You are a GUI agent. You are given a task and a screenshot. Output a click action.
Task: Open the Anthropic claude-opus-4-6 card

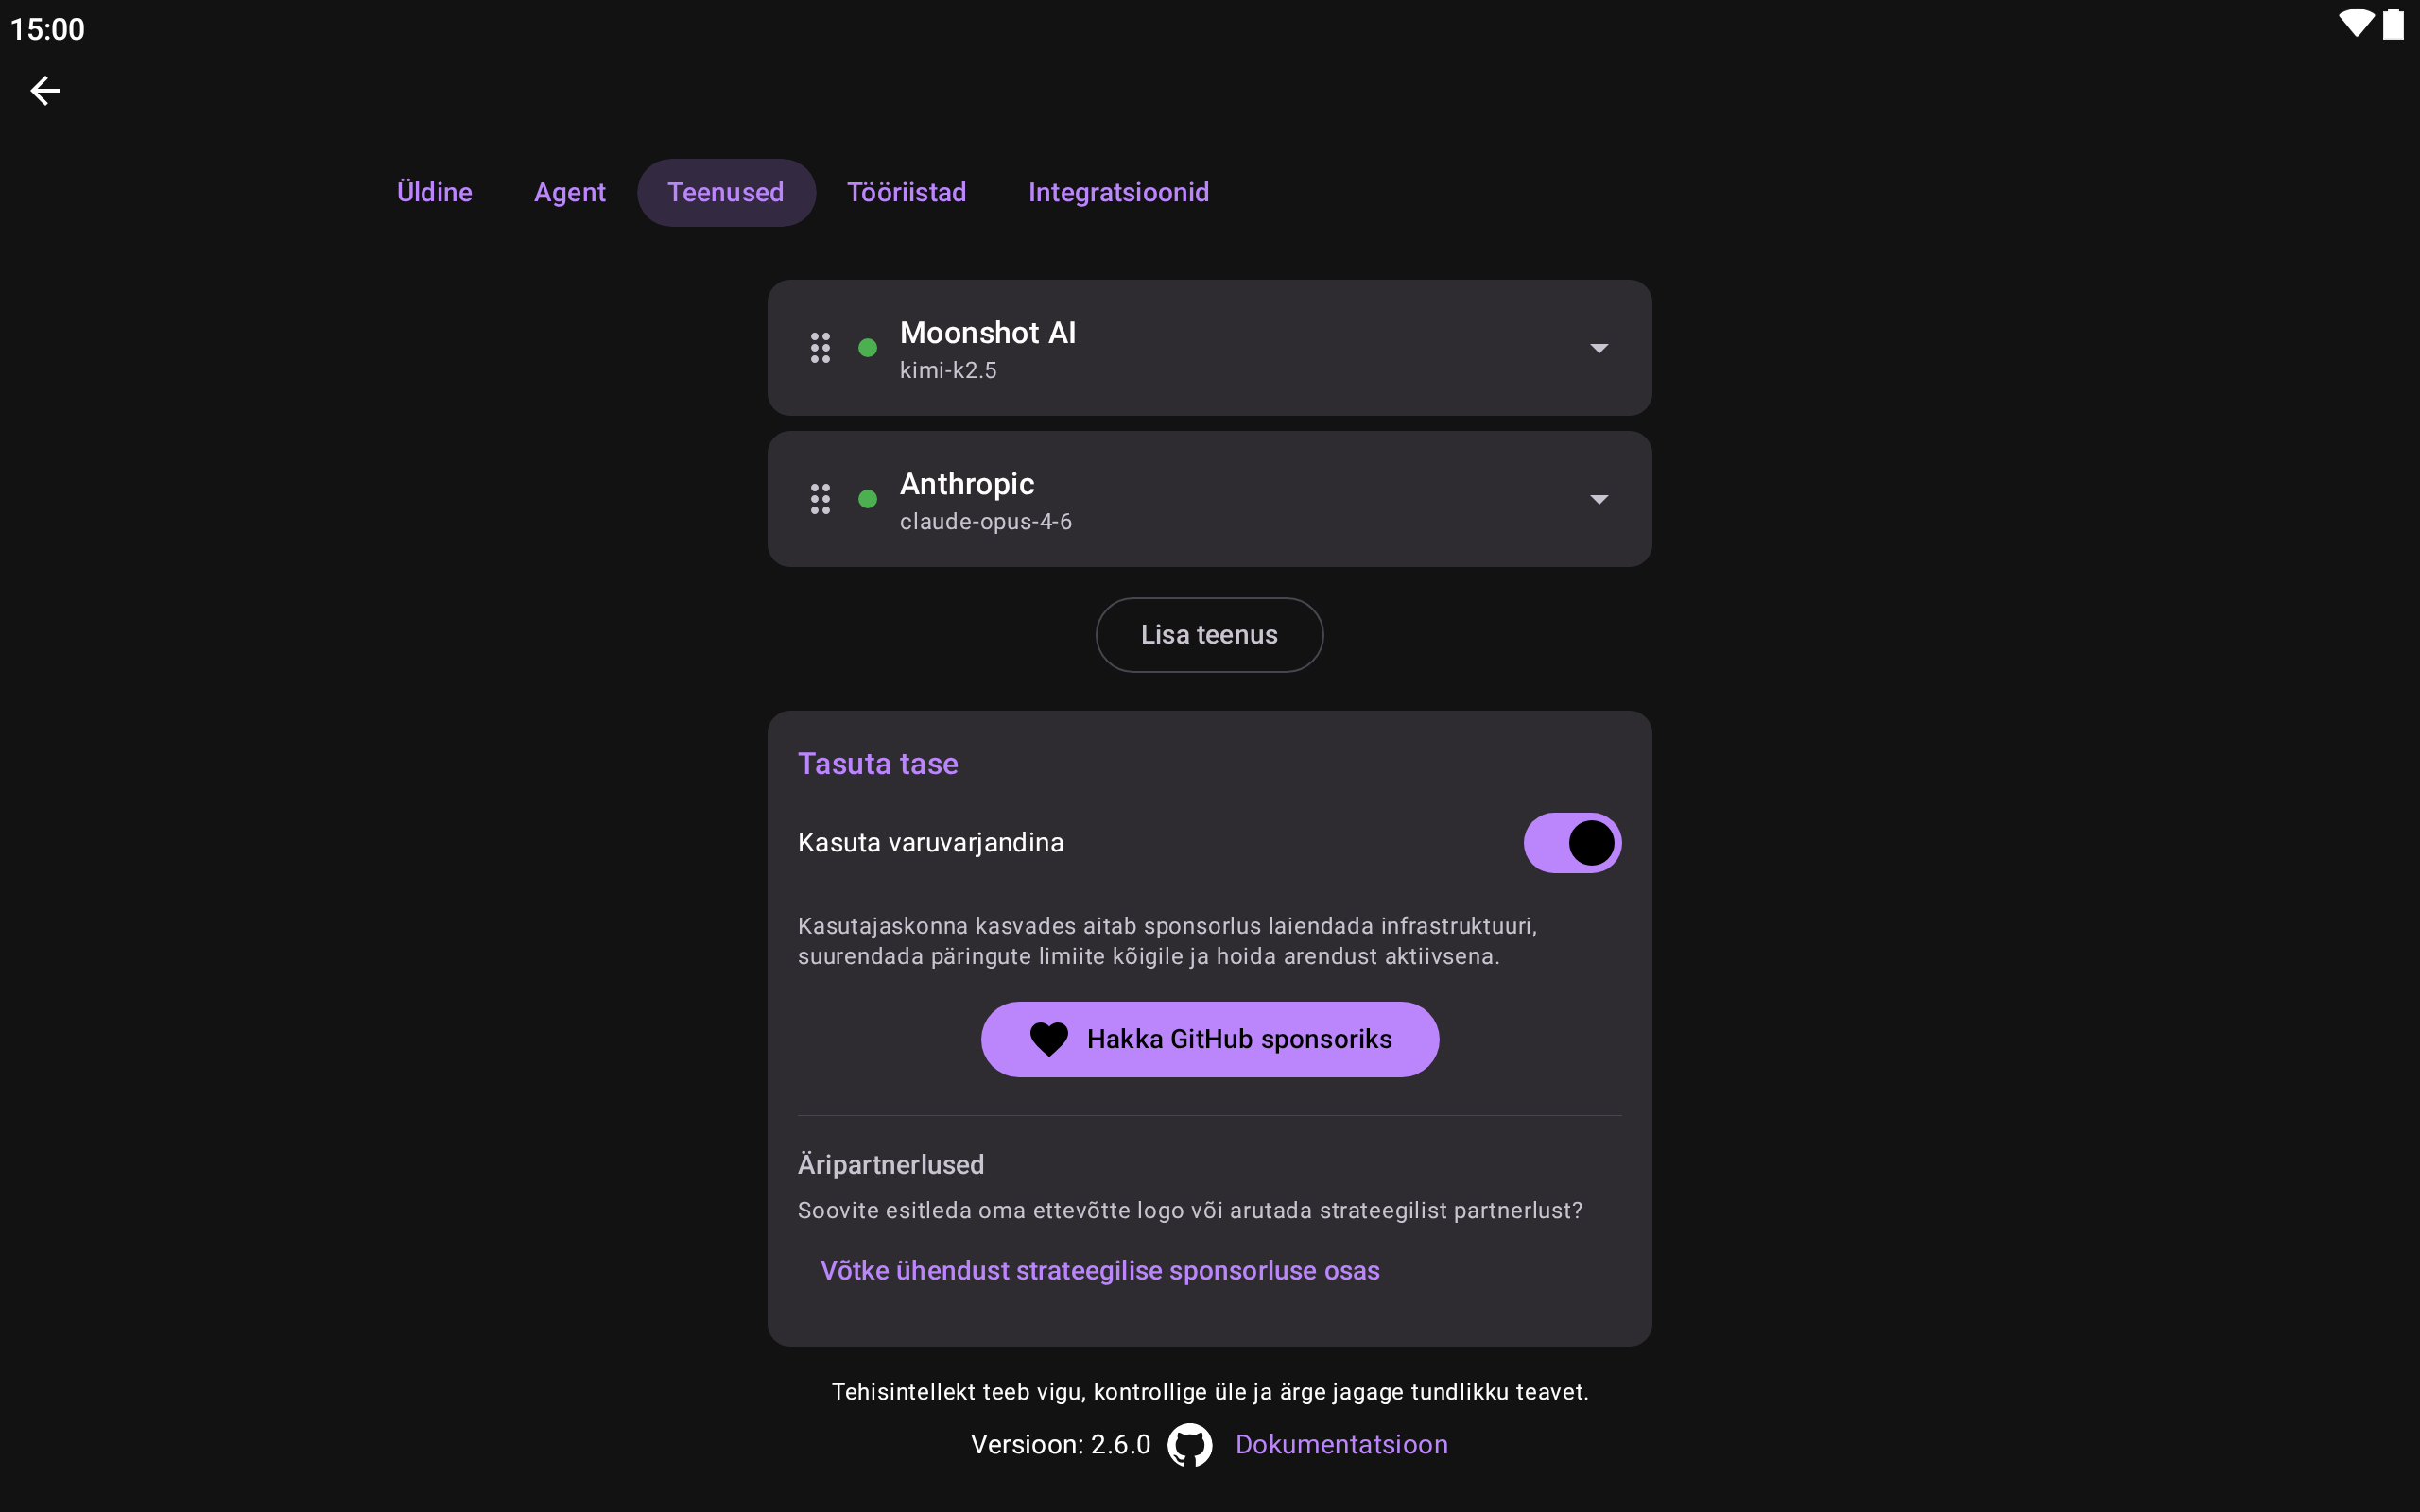point(1209,499)
